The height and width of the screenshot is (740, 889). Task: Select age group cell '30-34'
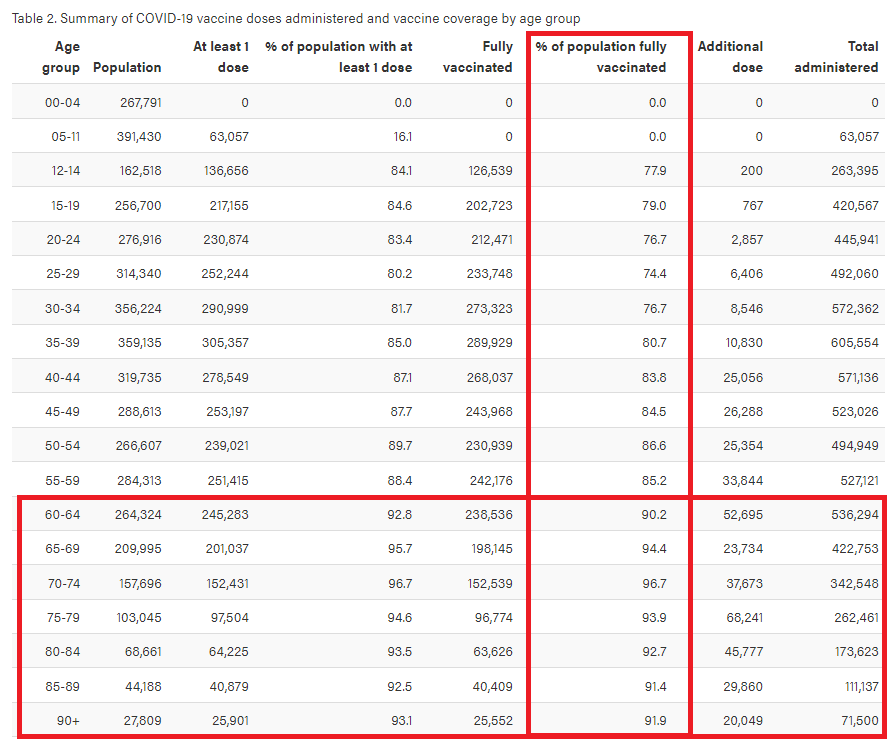coord(62,308)
